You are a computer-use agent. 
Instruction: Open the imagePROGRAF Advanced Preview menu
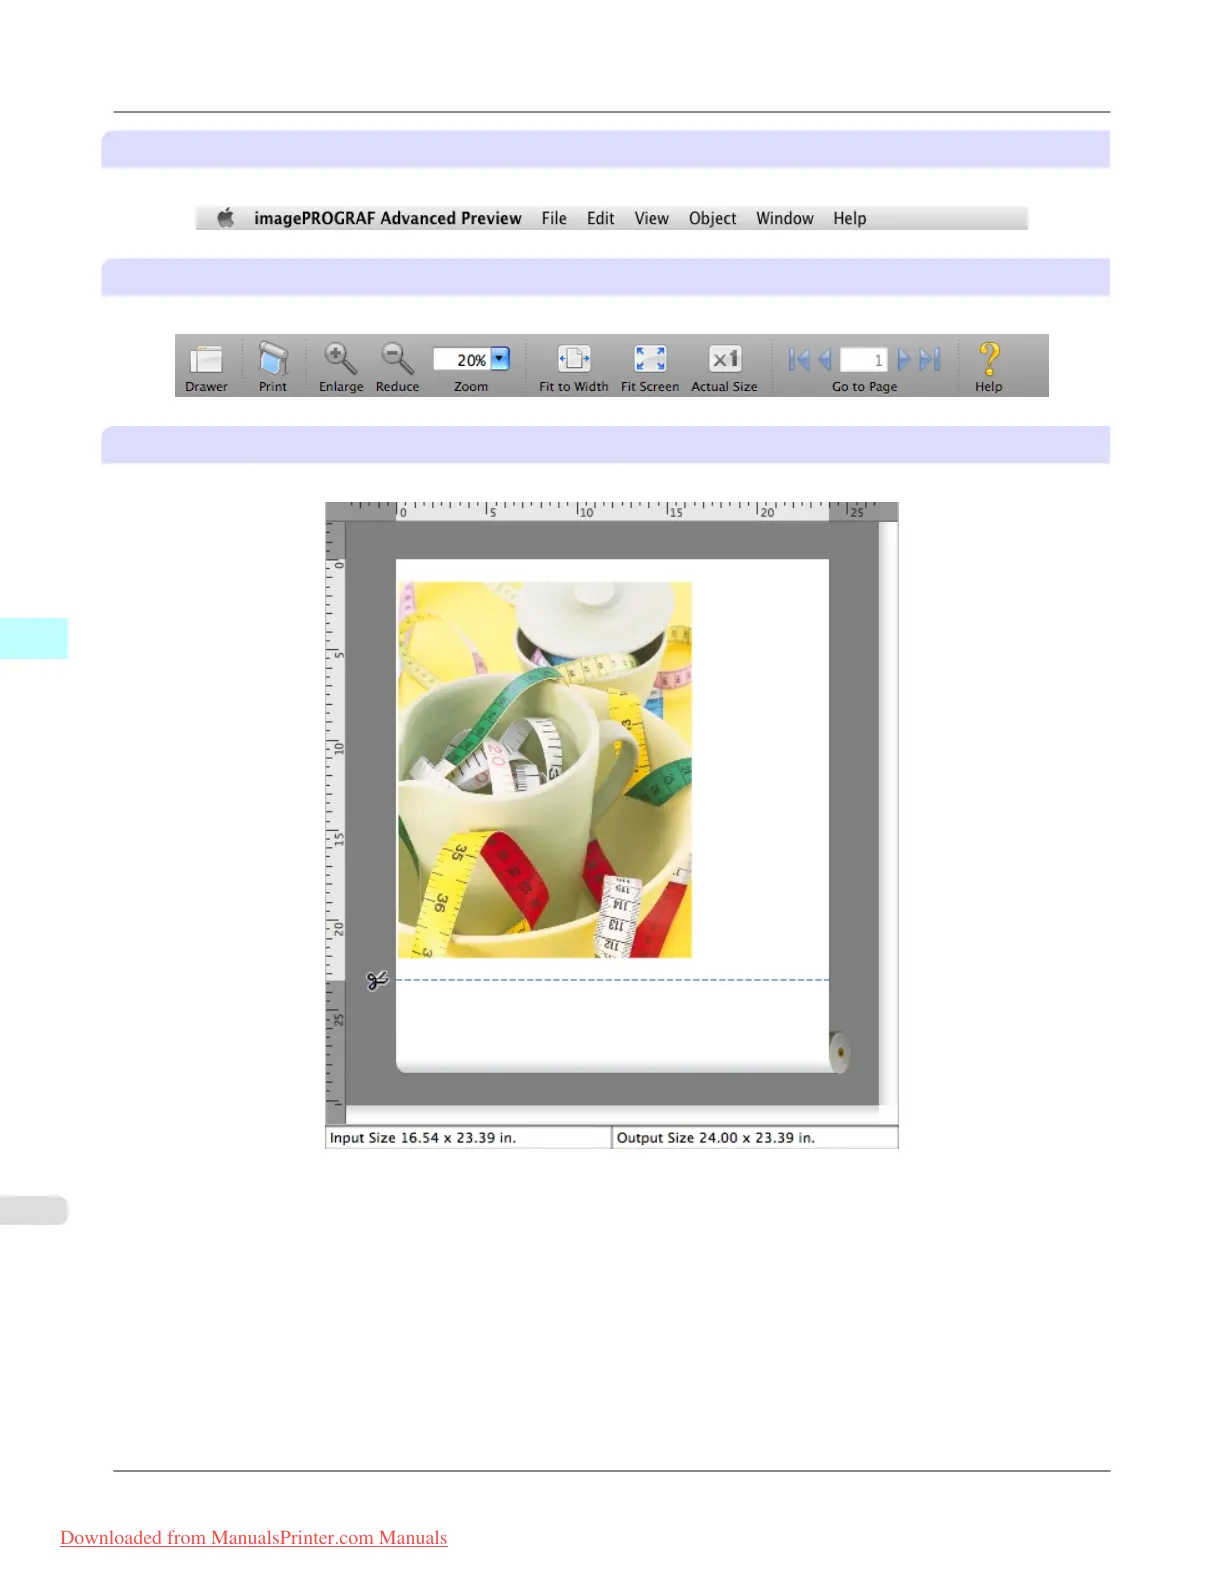[x=388, y=218]
